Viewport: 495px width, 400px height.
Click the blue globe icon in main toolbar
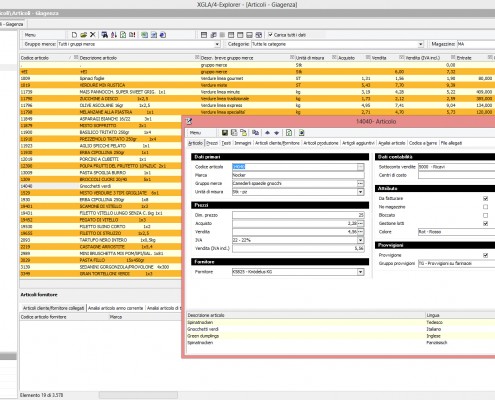pyautogui.click(x=163, y=35)
